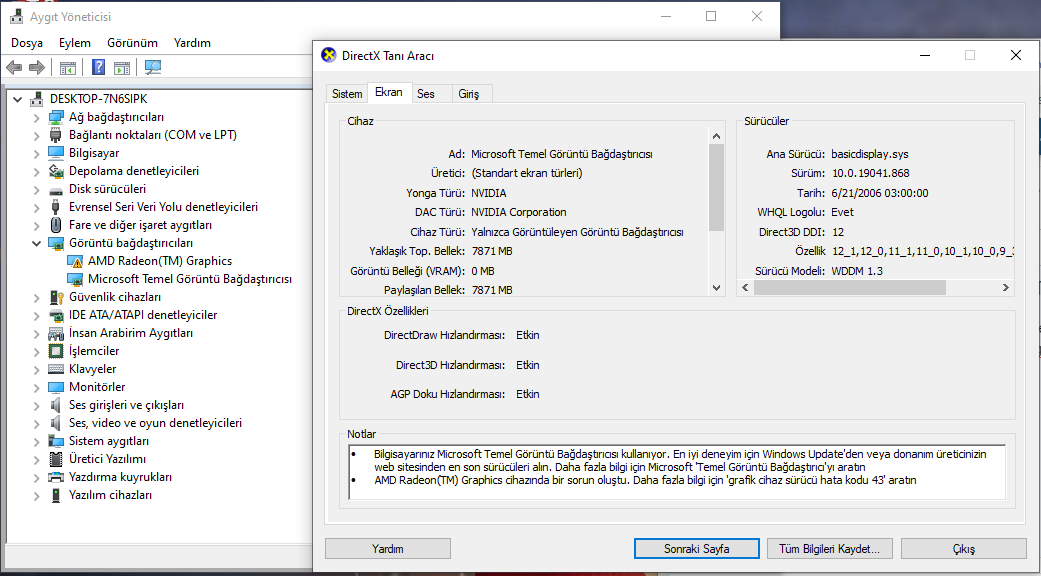Expand the Klavyeler node
Image resolution: width=1041 pixels, height=576 pixels.
click(37, 369)
